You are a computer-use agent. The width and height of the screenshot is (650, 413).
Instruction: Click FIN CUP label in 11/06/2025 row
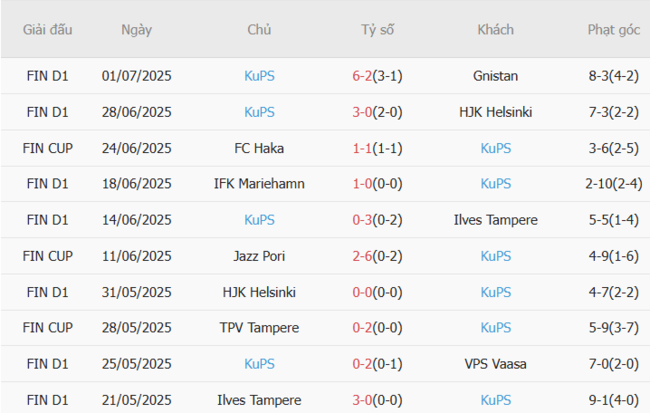[48, 256]
